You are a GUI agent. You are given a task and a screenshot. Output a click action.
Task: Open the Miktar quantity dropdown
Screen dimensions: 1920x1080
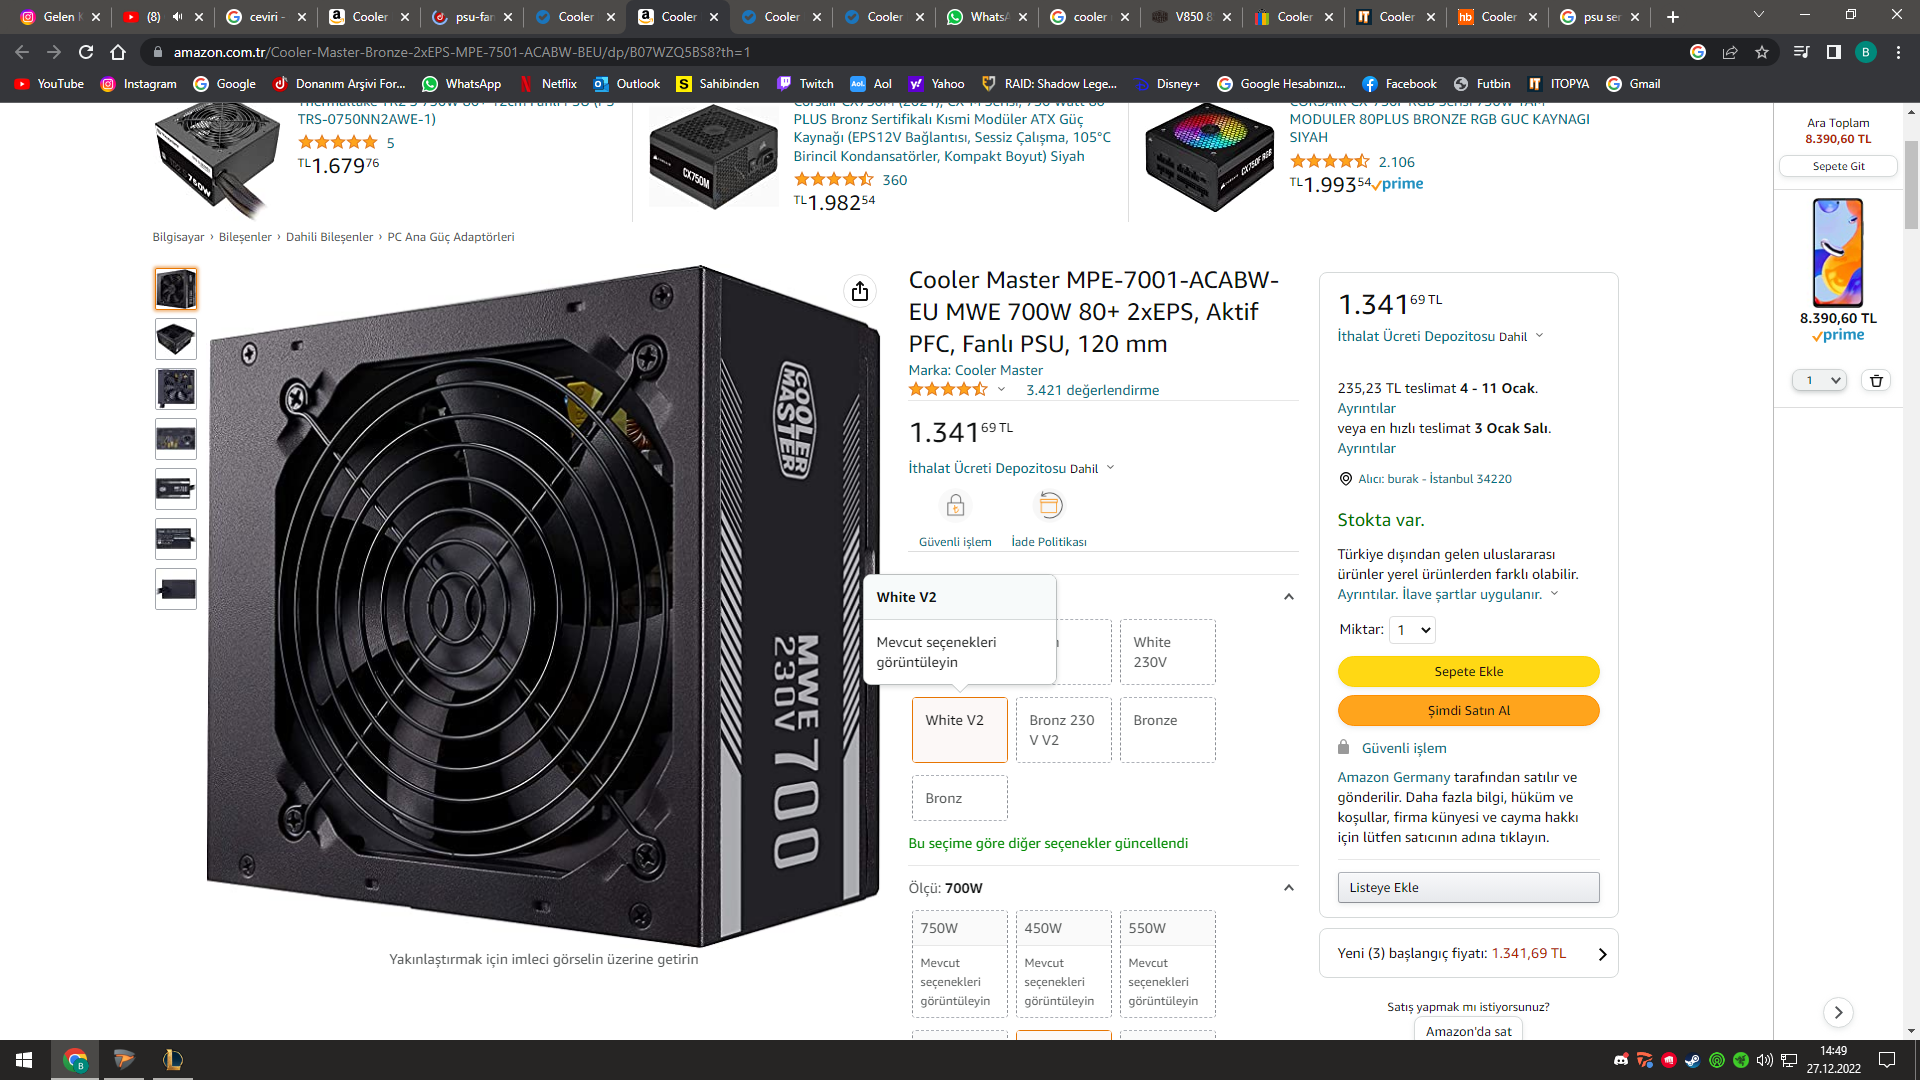coord(1413,630)
